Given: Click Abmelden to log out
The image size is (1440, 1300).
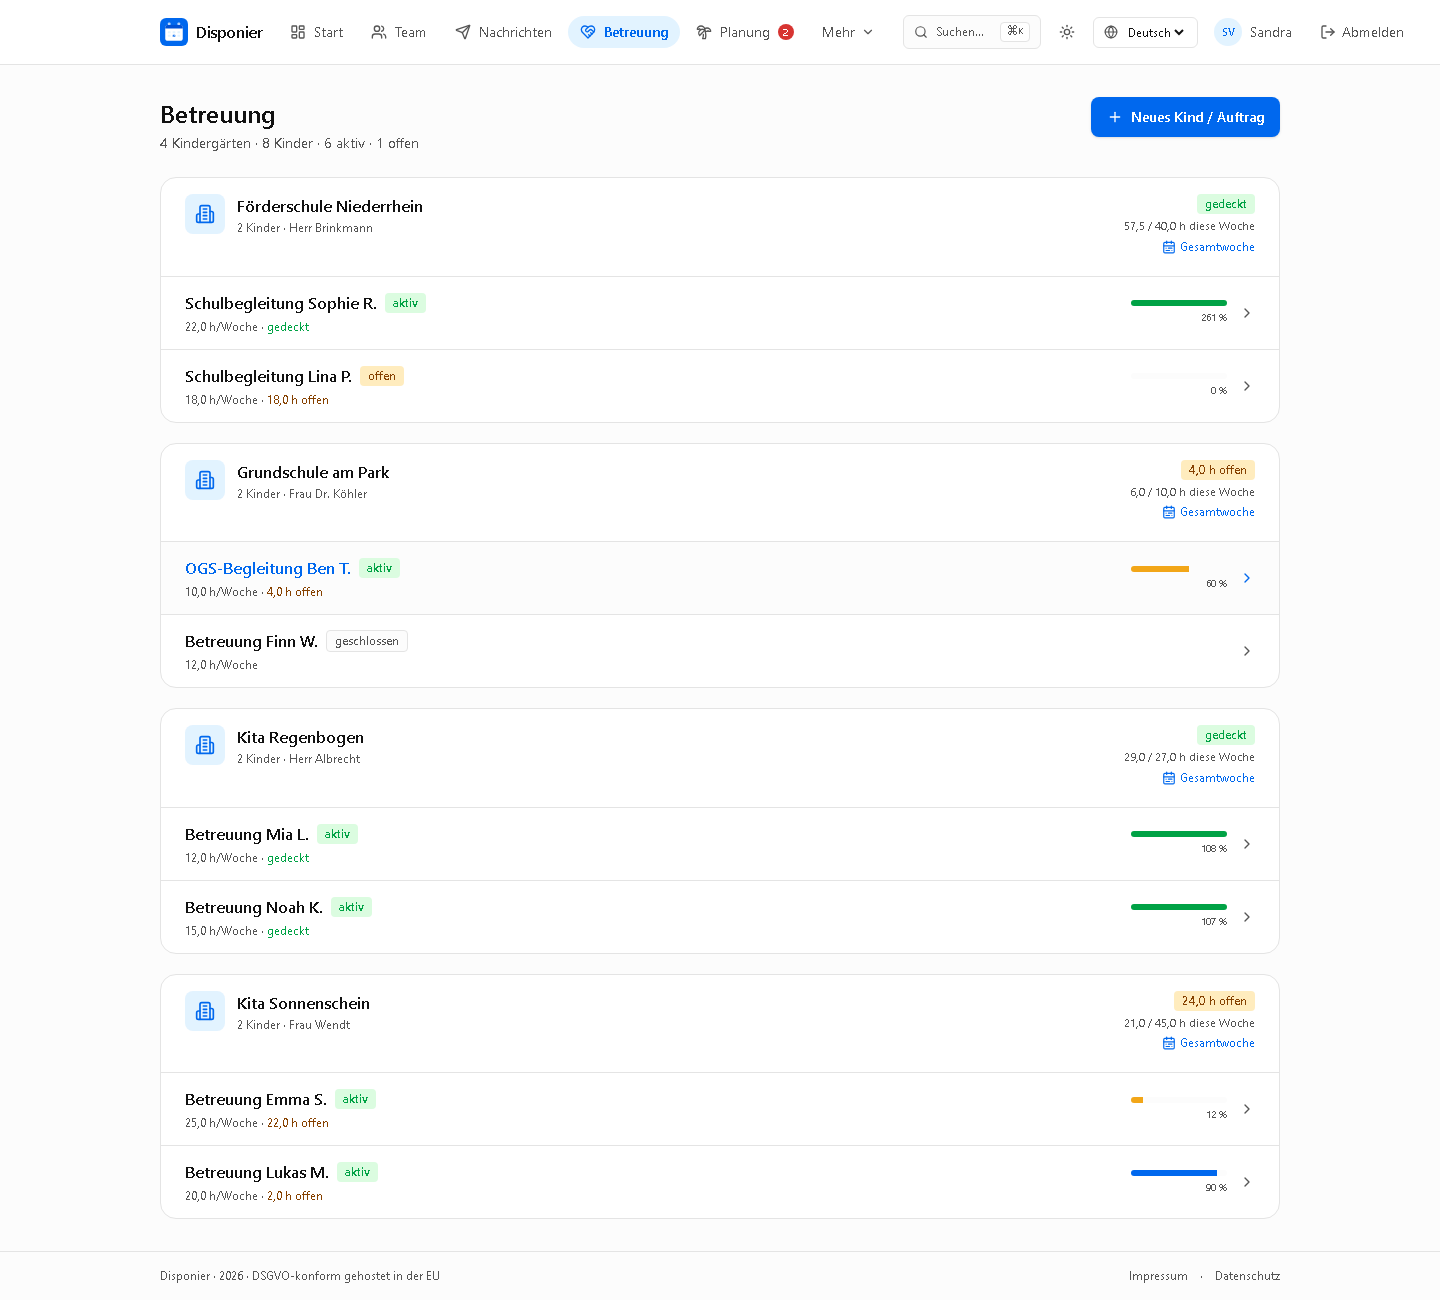Looking at the screenshot, I should pos(1362,32).
